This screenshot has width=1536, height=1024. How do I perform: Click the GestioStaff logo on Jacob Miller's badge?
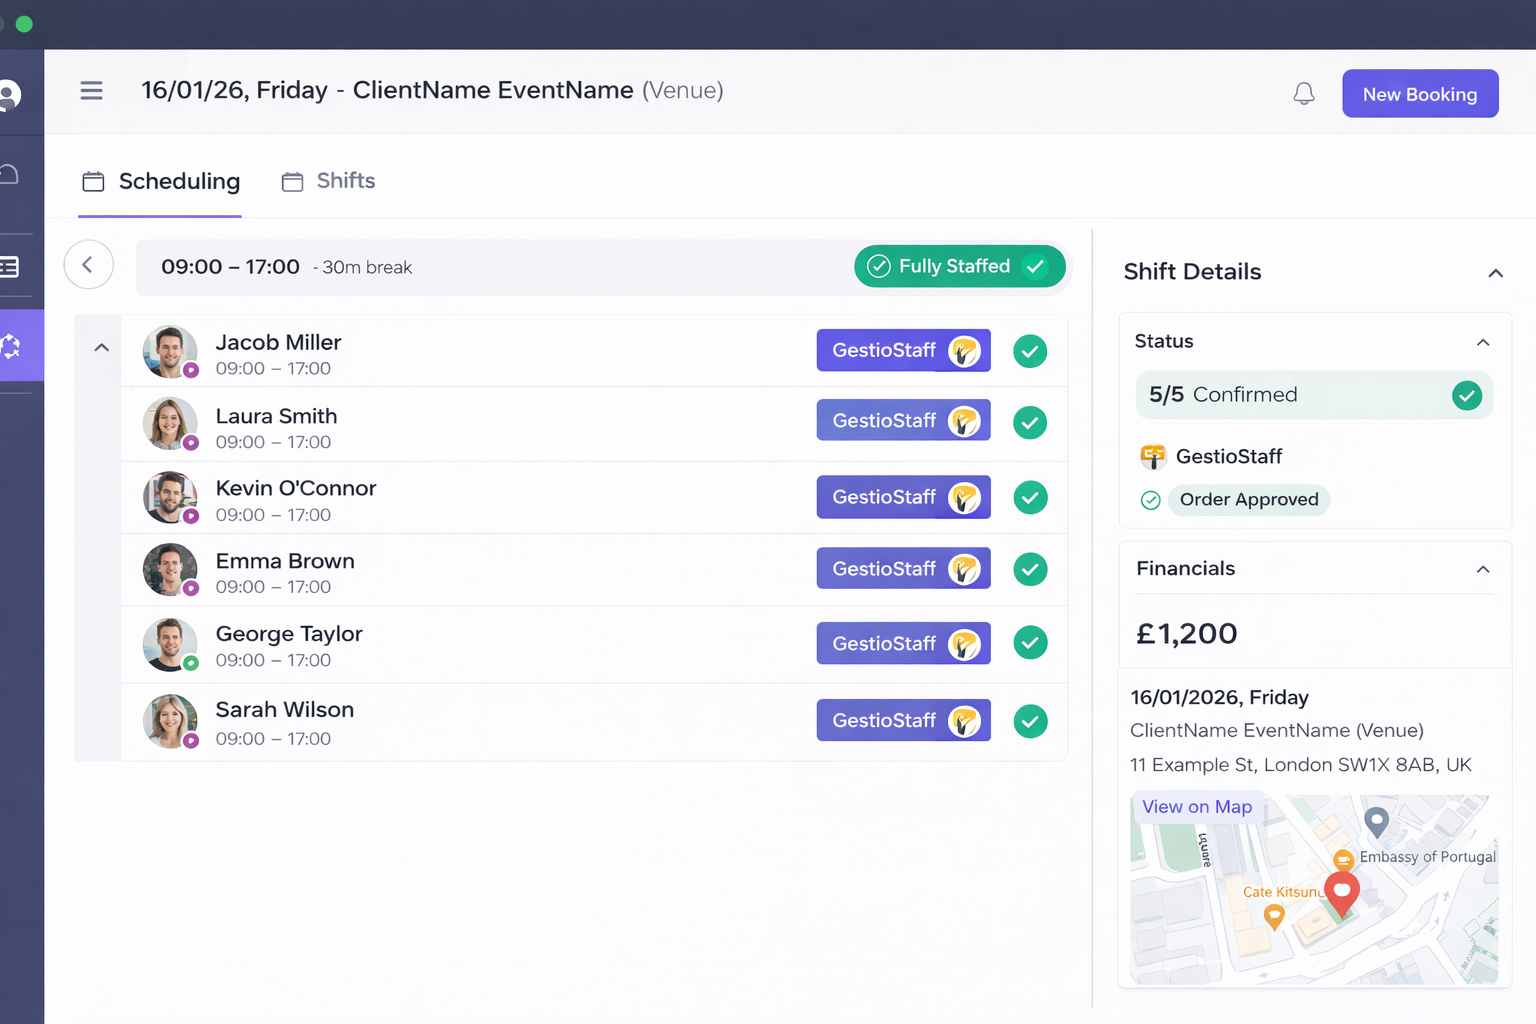pyautogui.click(x=963, y=350)
